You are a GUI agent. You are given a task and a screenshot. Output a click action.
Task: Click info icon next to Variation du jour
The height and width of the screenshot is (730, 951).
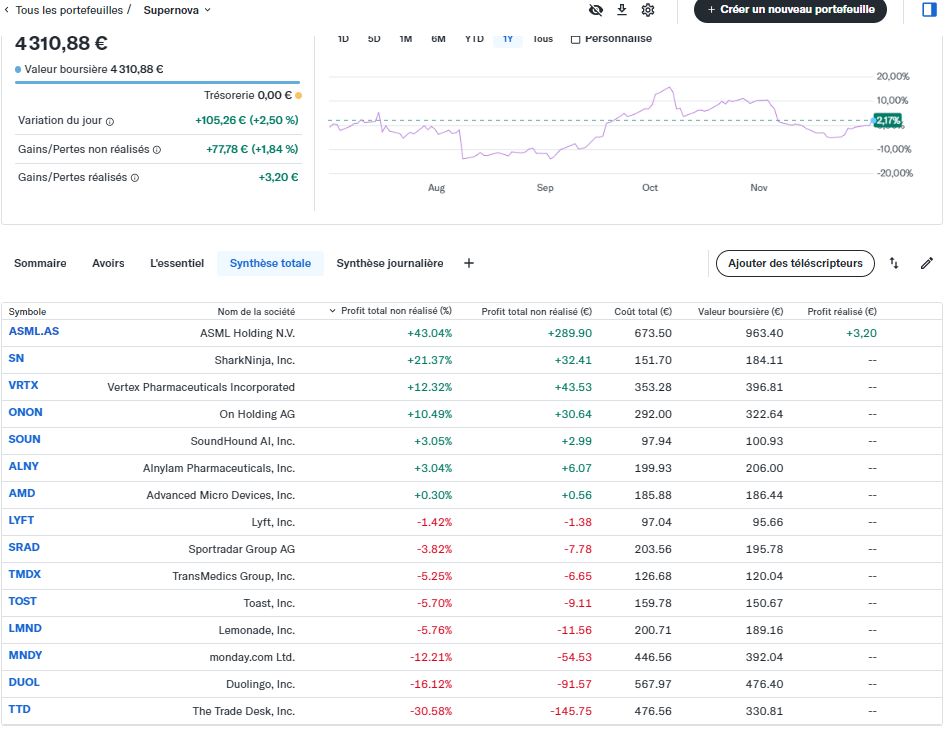pos(110,121)
